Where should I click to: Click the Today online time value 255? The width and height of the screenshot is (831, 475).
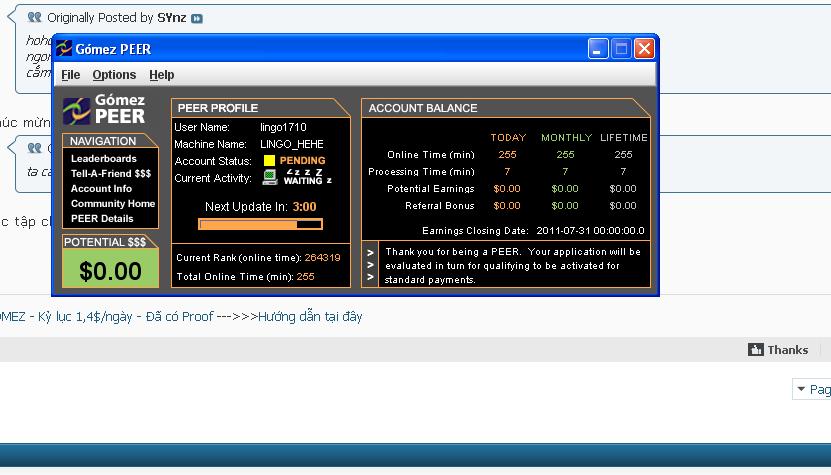pyautogui.click(x=507, y=155)
